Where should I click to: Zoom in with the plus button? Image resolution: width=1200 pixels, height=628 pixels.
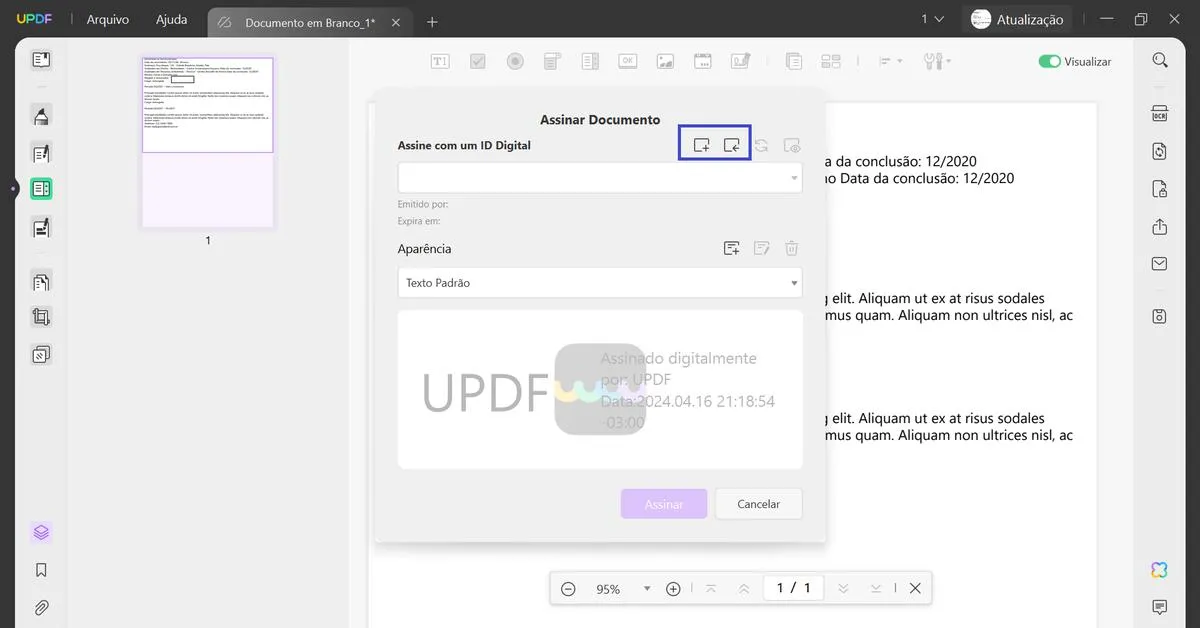tap(673, 589)
